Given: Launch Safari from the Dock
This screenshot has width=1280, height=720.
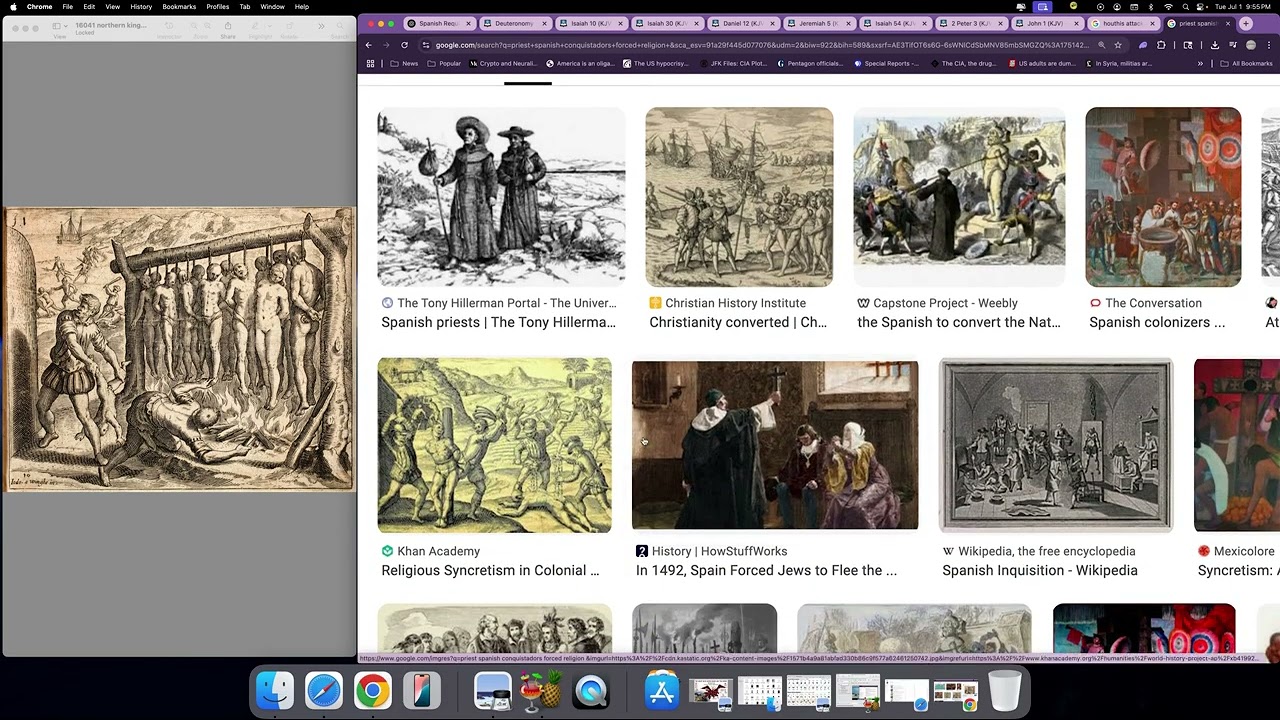Looking at the screenshot, I should 324,691.
